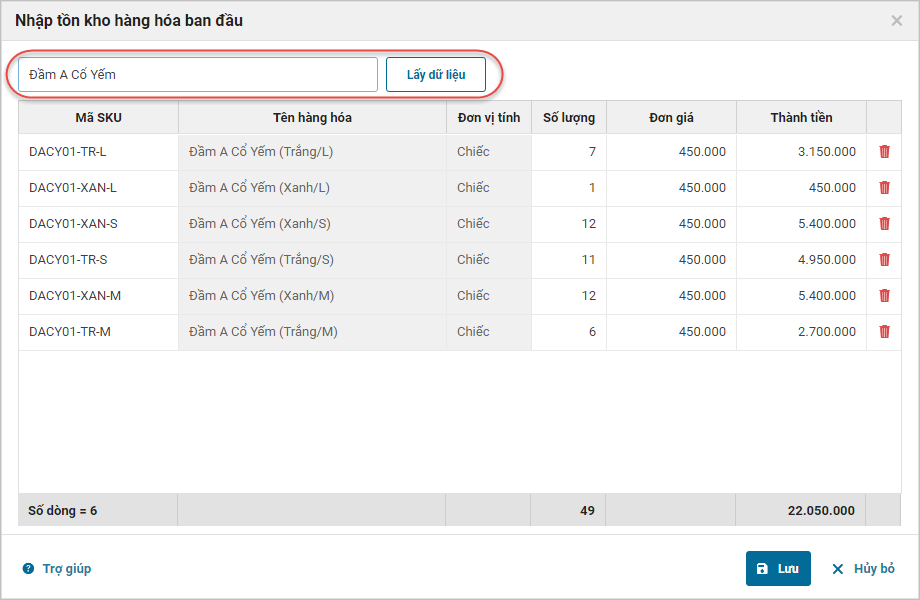The height and width of the screenshot is (600, 920).
Task: Save with the Lưu button
Action: 778,569
